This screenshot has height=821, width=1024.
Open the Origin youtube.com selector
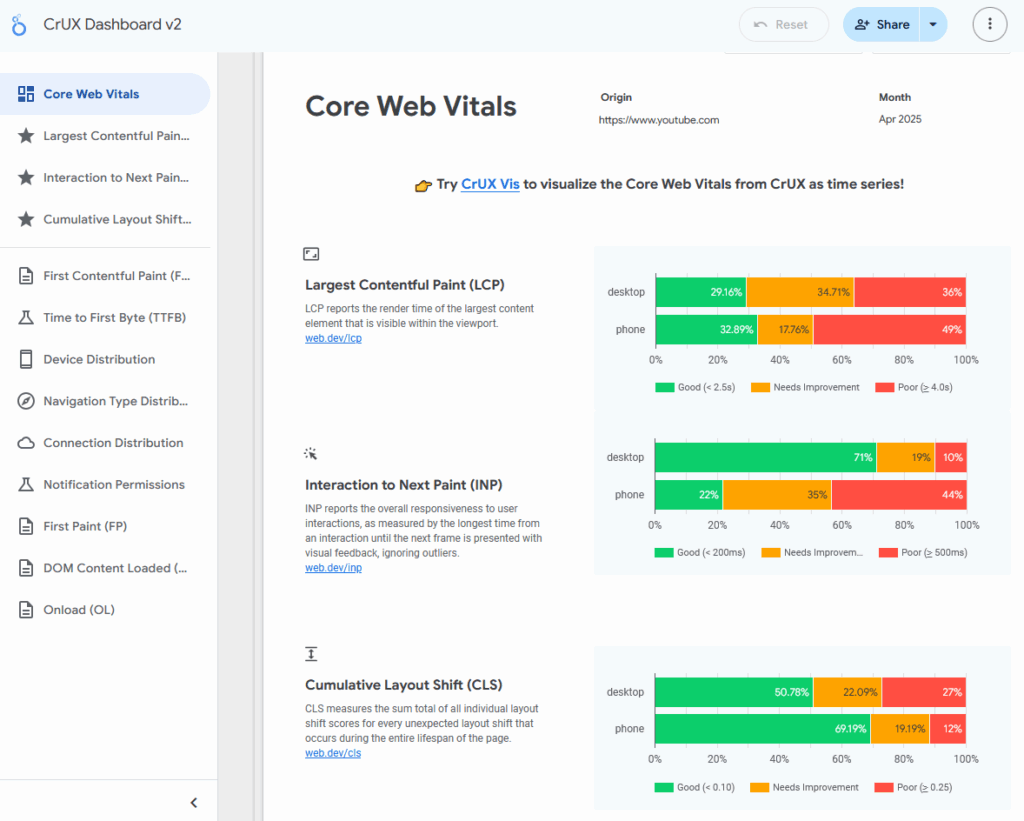click(659, 119)
